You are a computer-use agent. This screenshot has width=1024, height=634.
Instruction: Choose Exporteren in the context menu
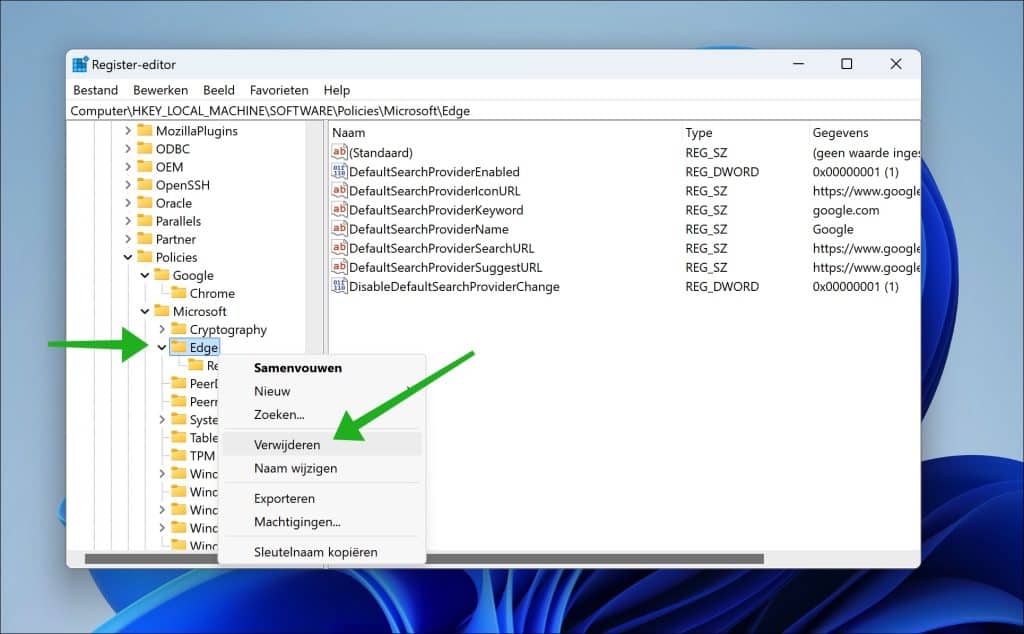pos(322,498)
